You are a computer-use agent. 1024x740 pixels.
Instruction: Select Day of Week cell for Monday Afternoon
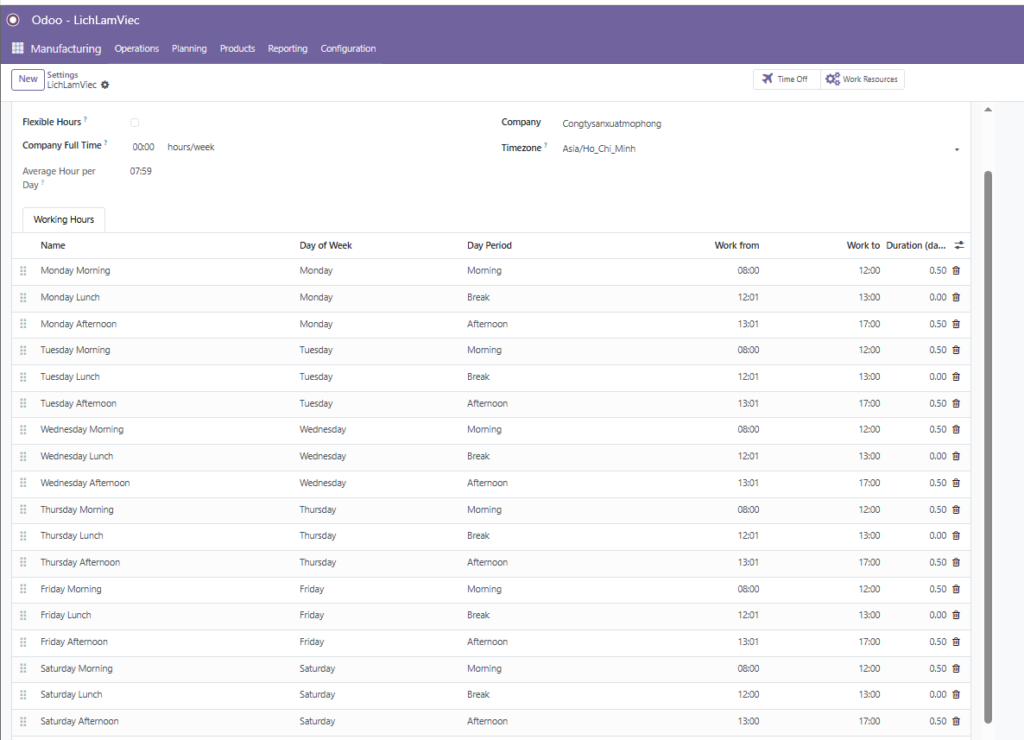316,324
